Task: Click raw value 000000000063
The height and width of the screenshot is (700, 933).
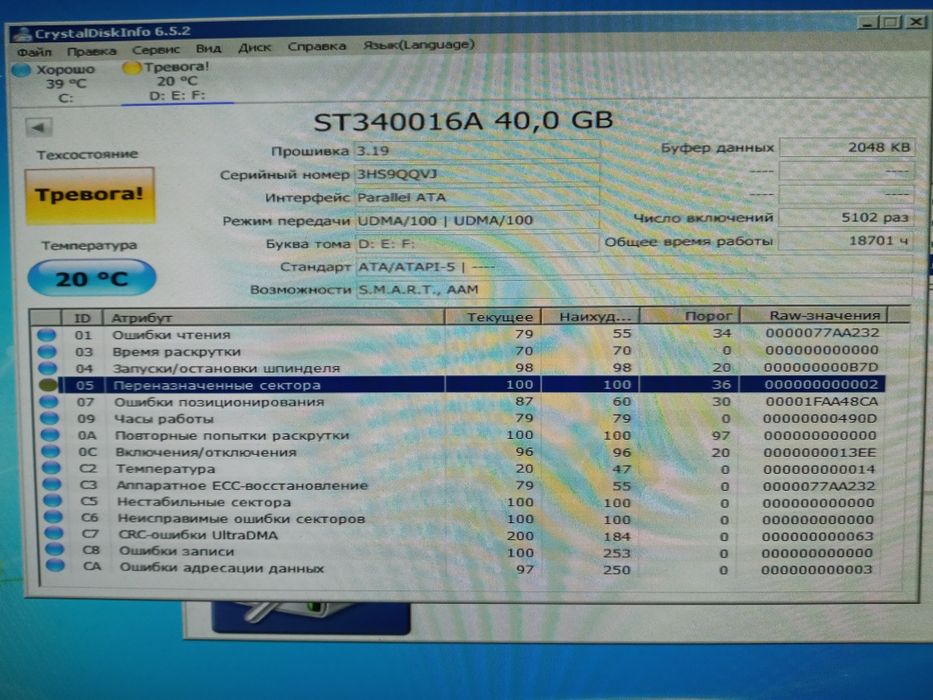Action: click(818, 536)
